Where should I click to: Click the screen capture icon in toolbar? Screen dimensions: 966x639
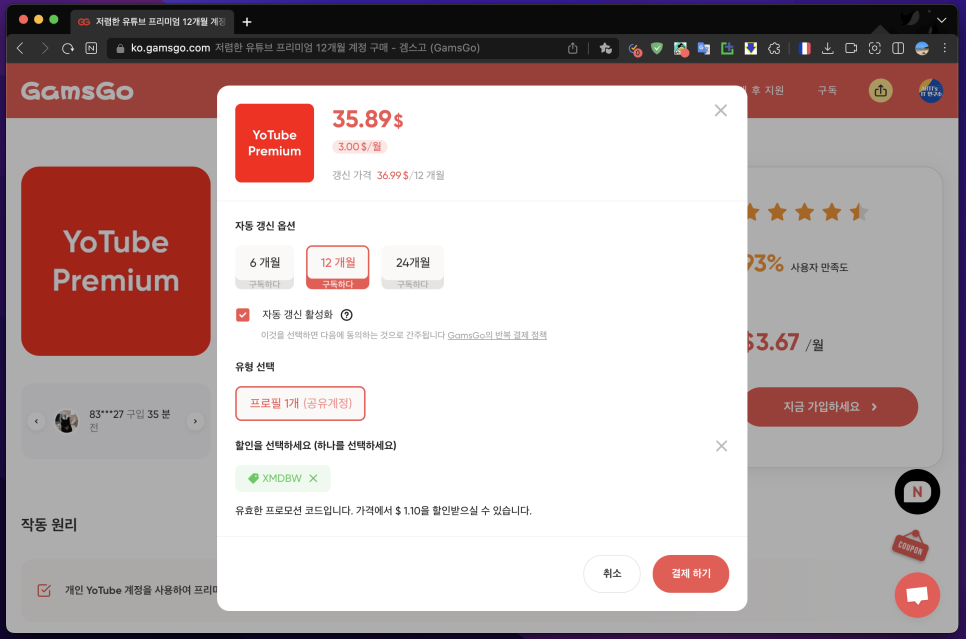pyautogui.click(x=874, y=48)
